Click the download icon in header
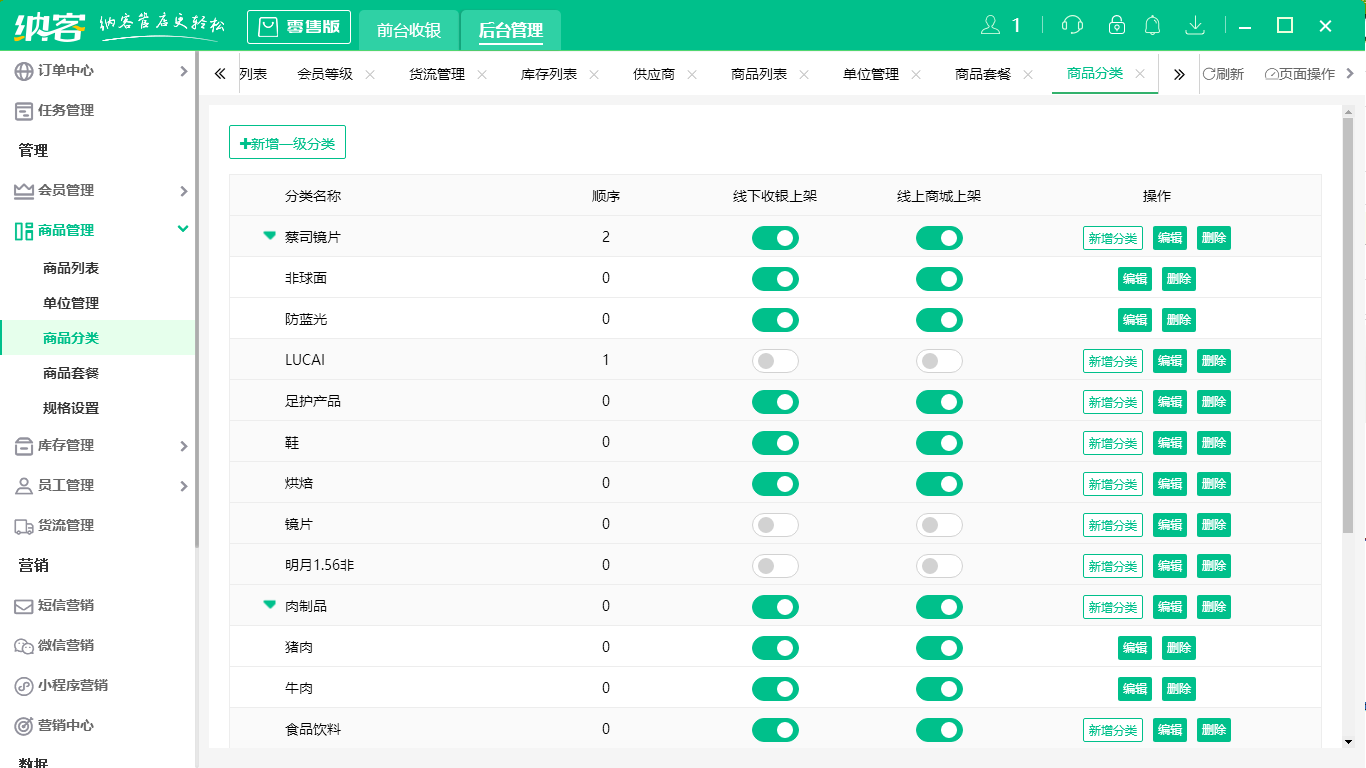The width and height of the screenshot is (1366, 768). (x=1194, y=25)
